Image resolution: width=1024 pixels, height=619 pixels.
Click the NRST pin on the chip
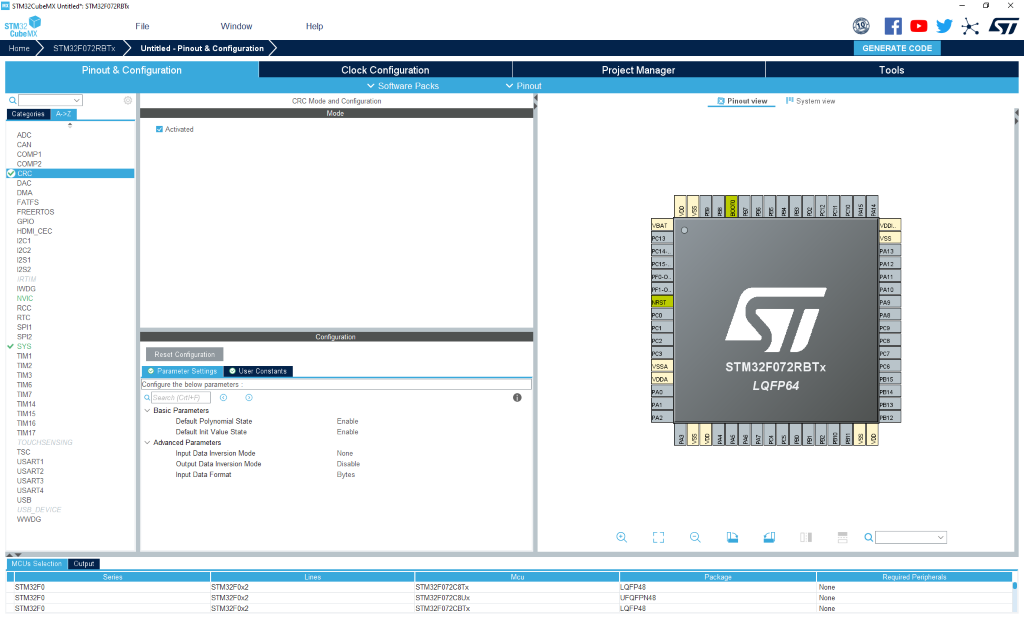click(x=662, y=302)
